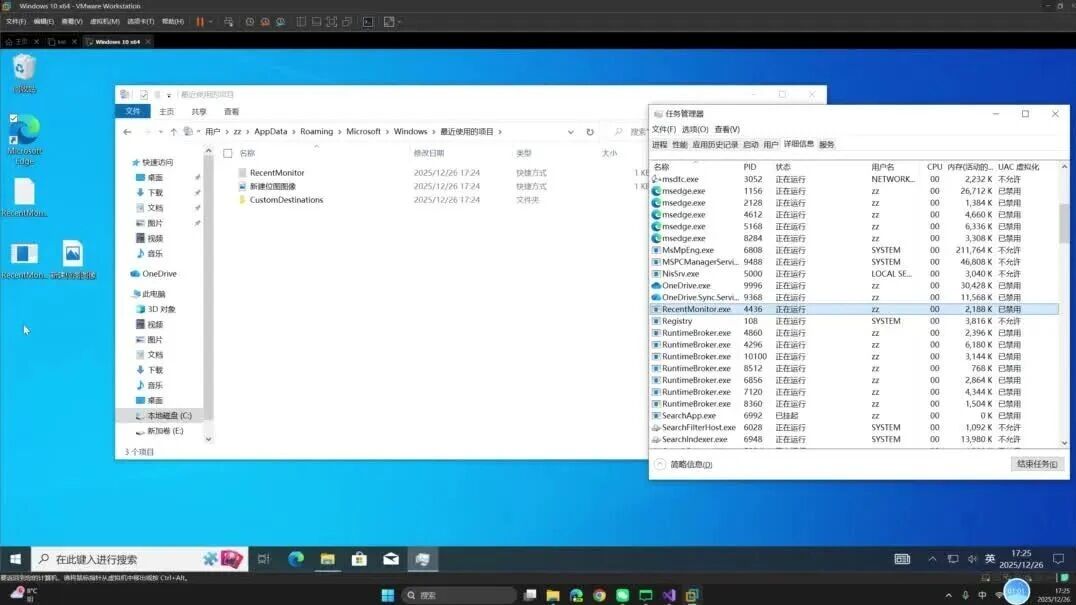Click the Explorer back arrow
Screen dimensions: 1076x605
coord(128,132)
